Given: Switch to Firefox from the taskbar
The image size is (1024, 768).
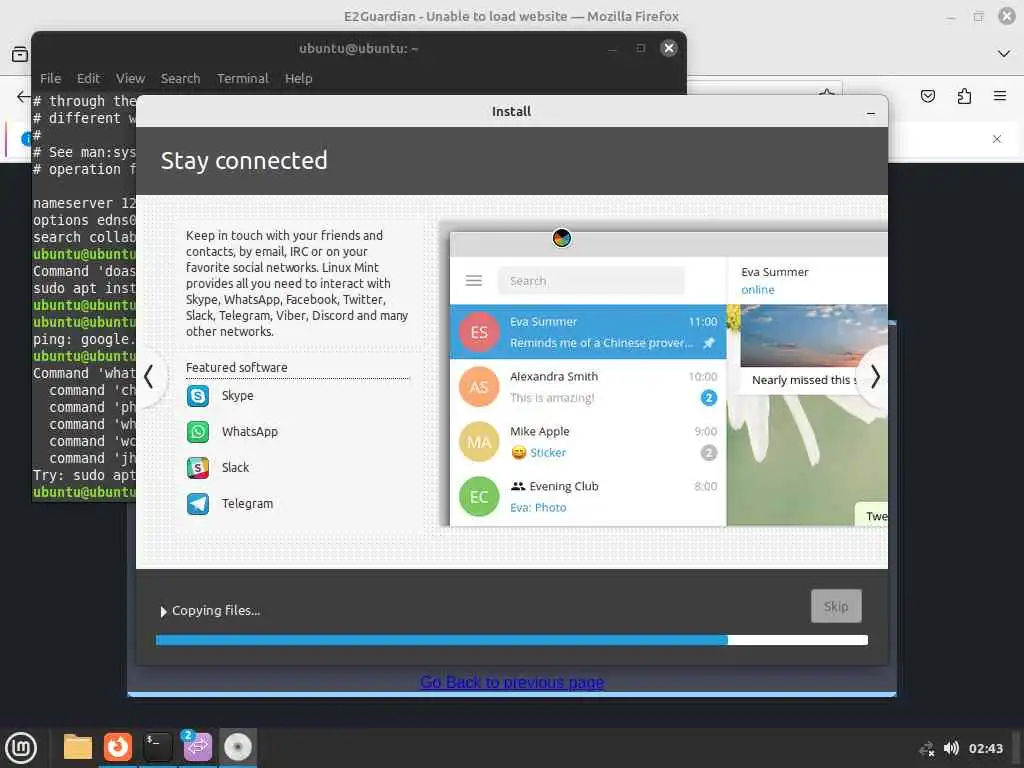Looking at the screenshot, I should tap(118, 747).
